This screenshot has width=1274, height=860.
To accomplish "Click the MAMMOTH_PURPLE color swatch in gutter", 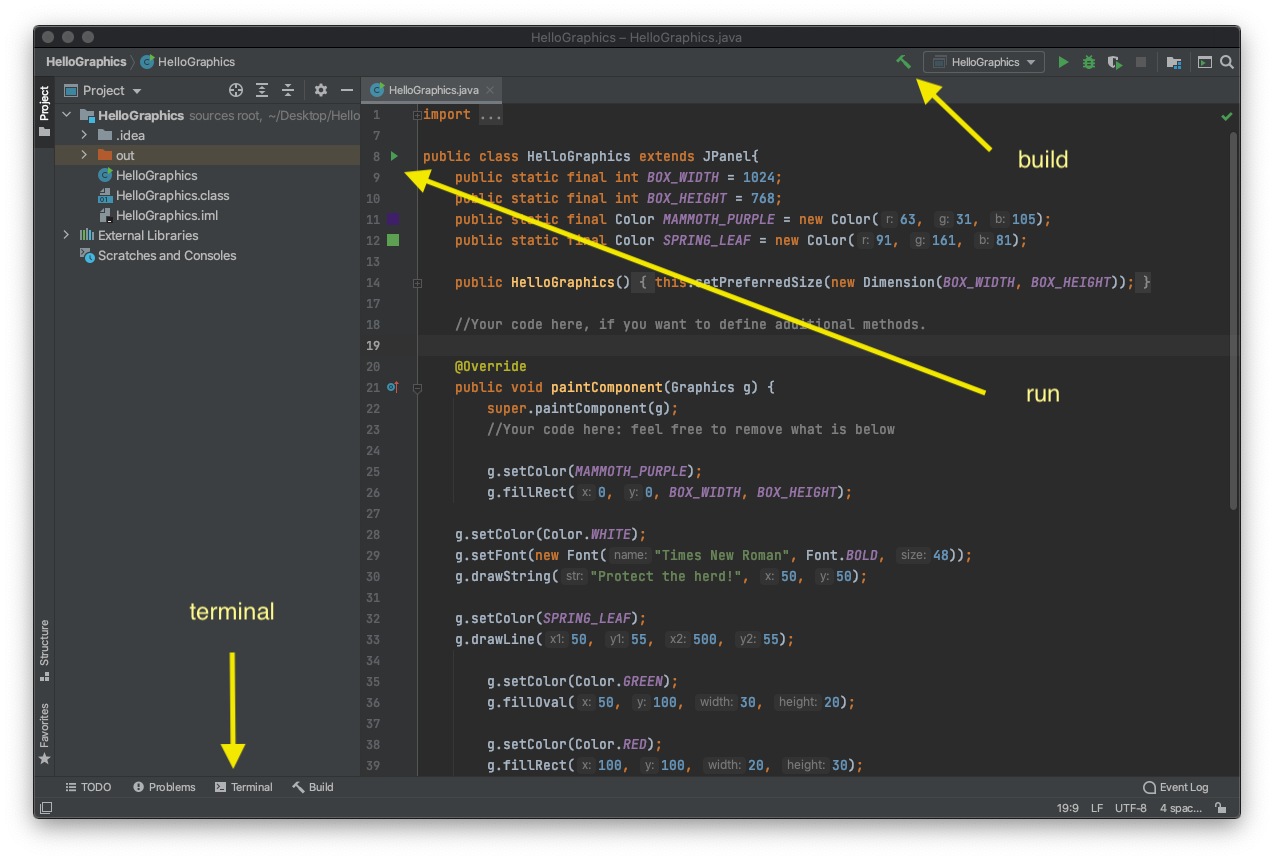I will pyautogui.click(x=393, y=219).
